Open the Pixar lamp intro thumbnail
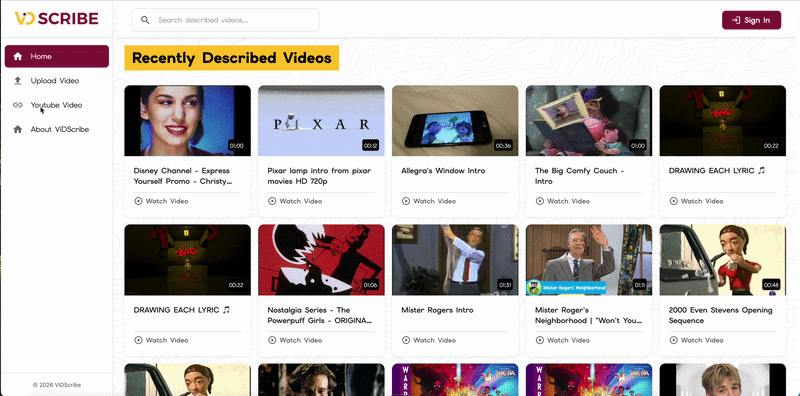The height and width of the screenshot is (396, 800). click(x=321, y=120)
